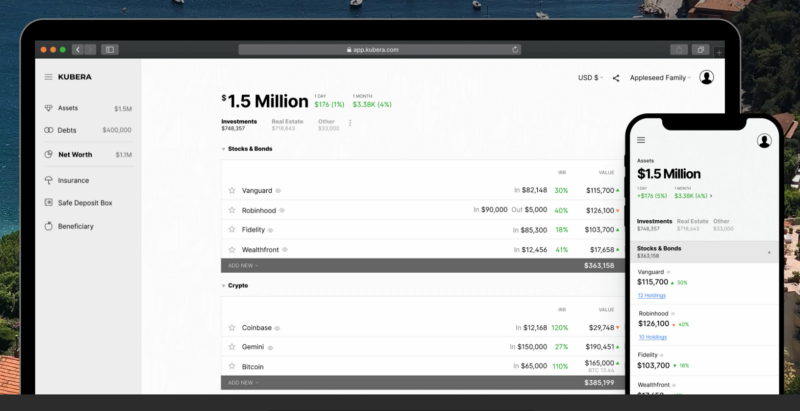Select the Real Estate tab on phone

tap(692, 225)
